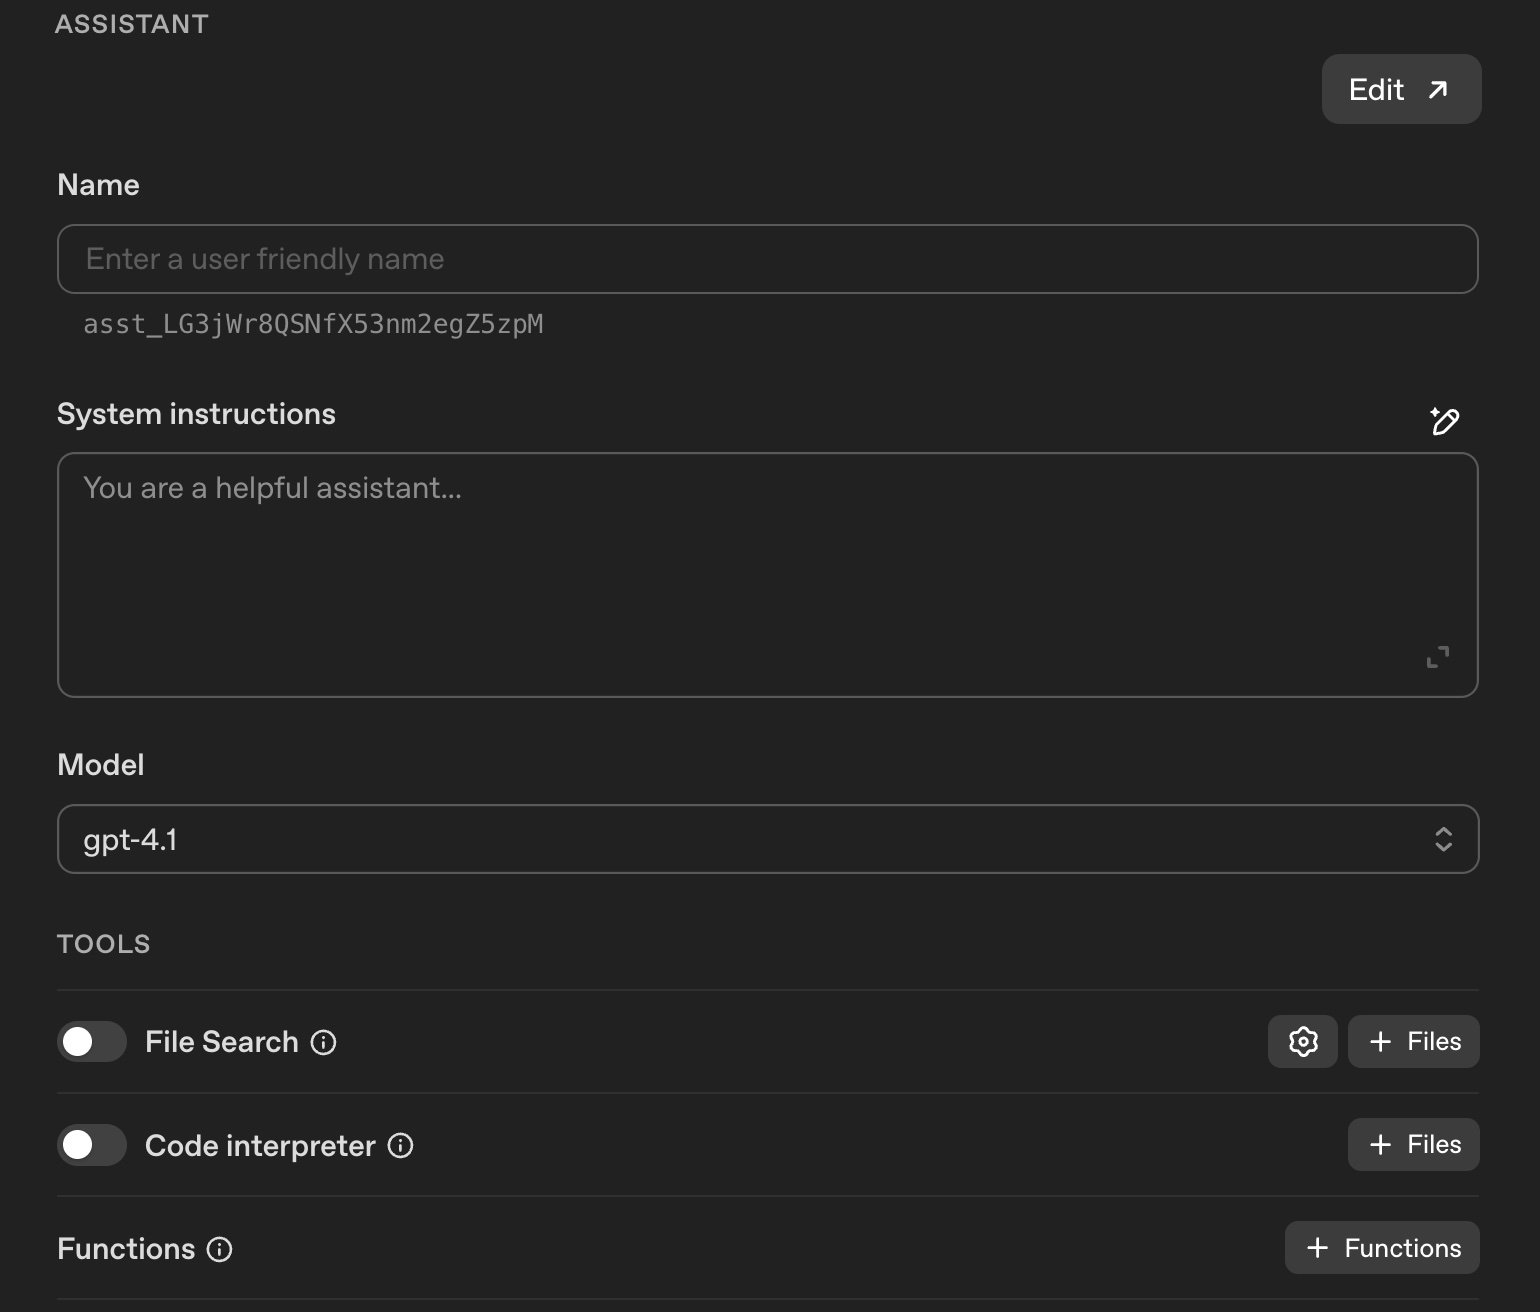The height and width of the screenshot is (1312, 1540).
Task: Click the Edit button text
Action: (1376, 90)
